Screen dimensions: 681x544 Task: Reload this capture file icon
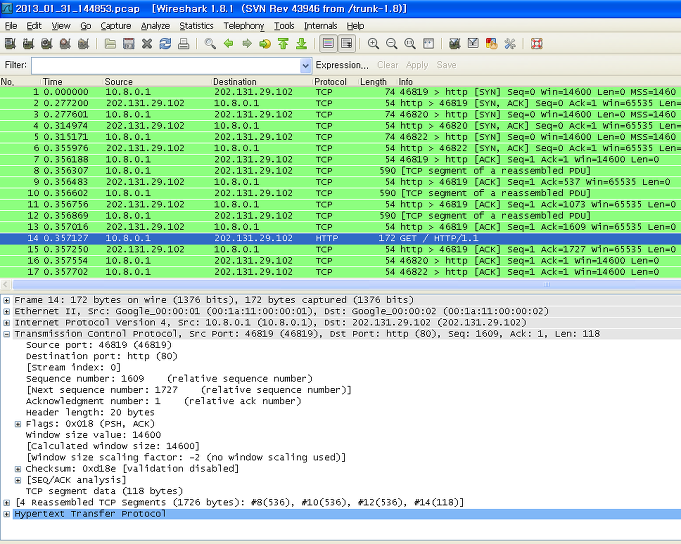pos(165,43)
